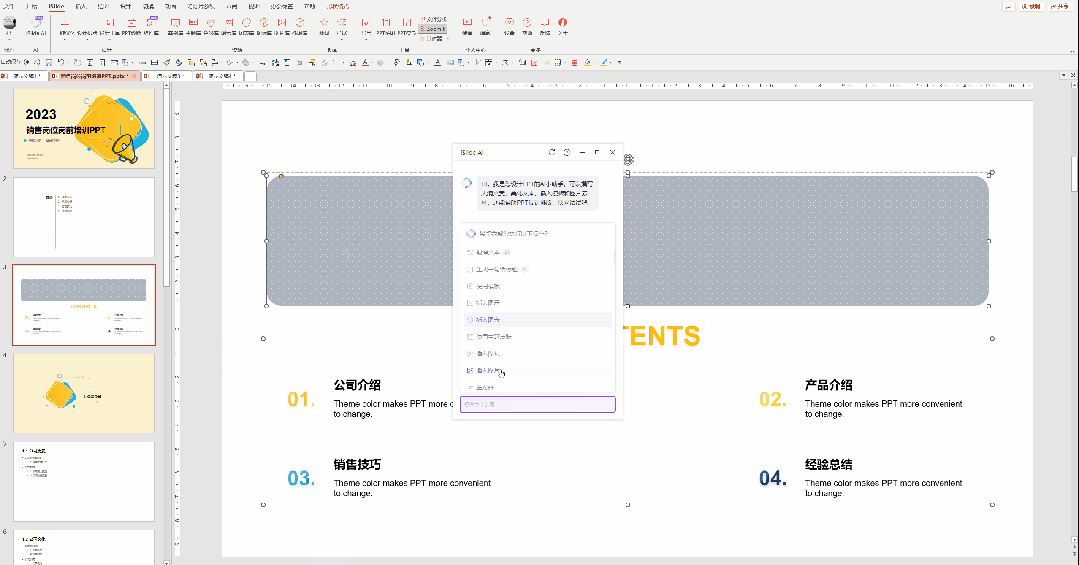Open customize quick access toolbar dropdown

tap(619, 63)
